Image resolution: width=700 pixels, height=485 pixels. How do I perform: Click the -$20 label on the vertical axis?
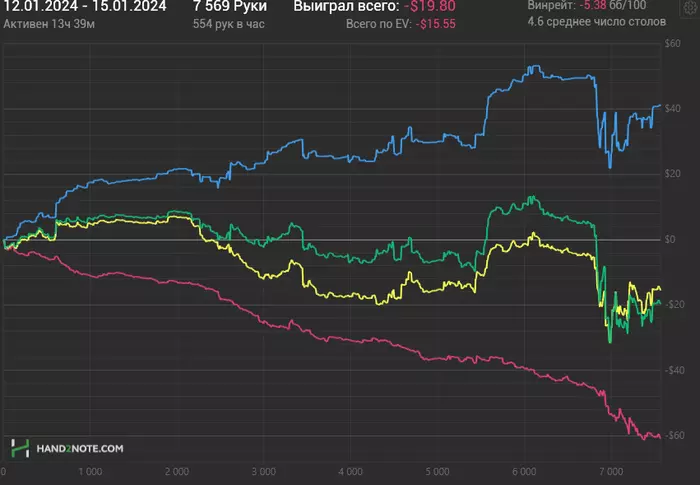tap(674, 305)
